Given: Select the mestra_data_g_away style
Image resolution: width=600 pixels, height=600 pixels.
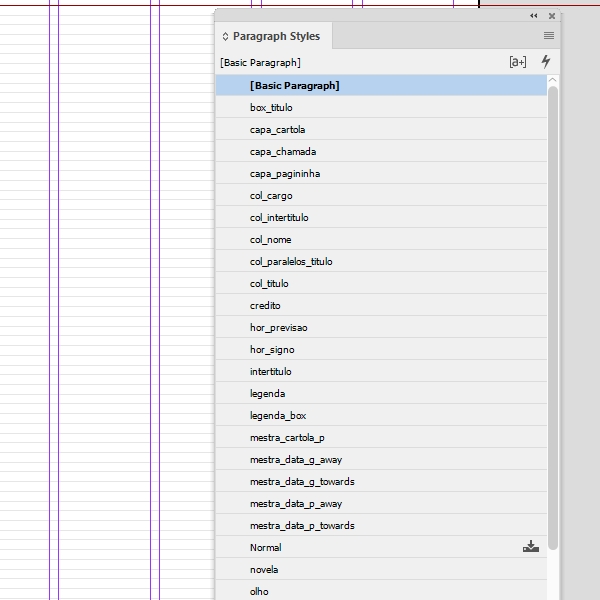Looking at the screenshot, I should click(381, 460).
